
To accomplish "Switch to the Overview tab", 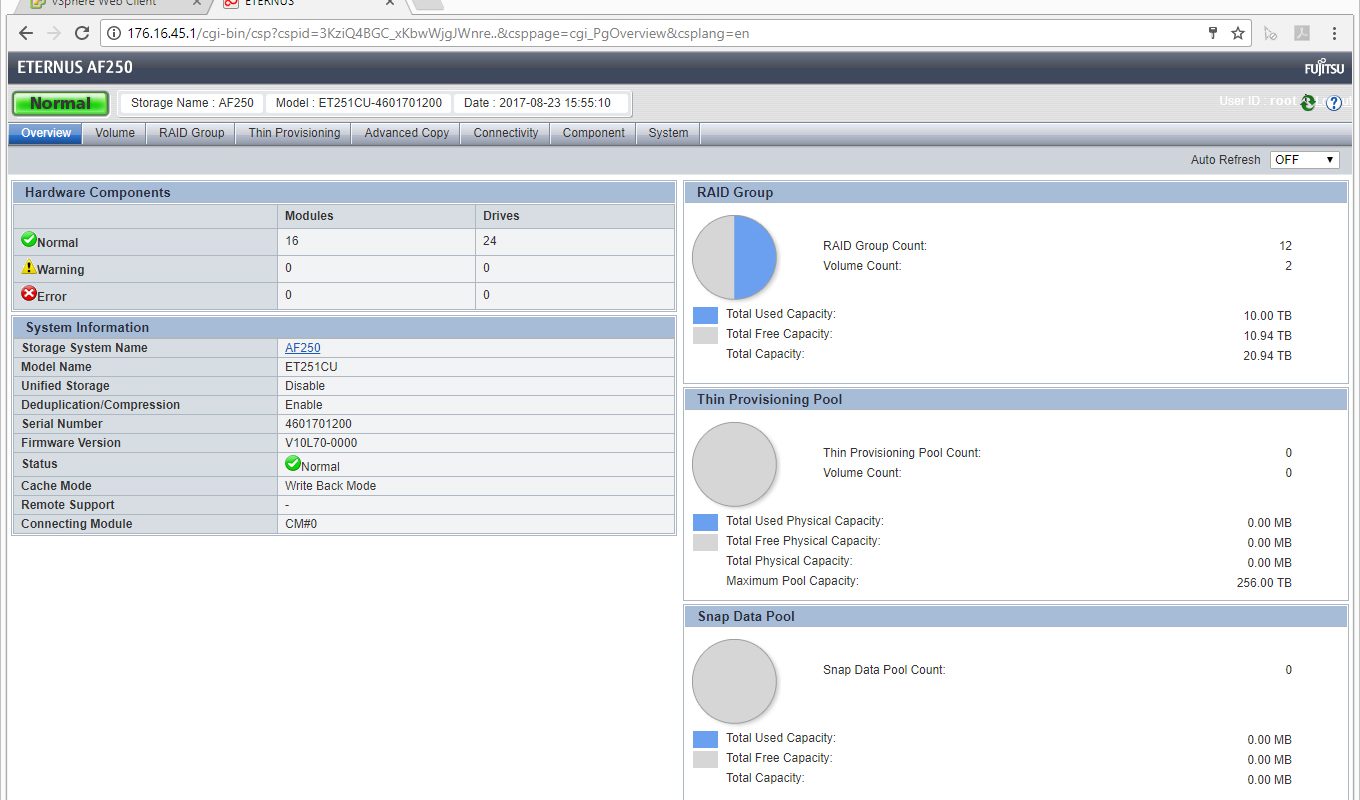I will tap(46, 133).
